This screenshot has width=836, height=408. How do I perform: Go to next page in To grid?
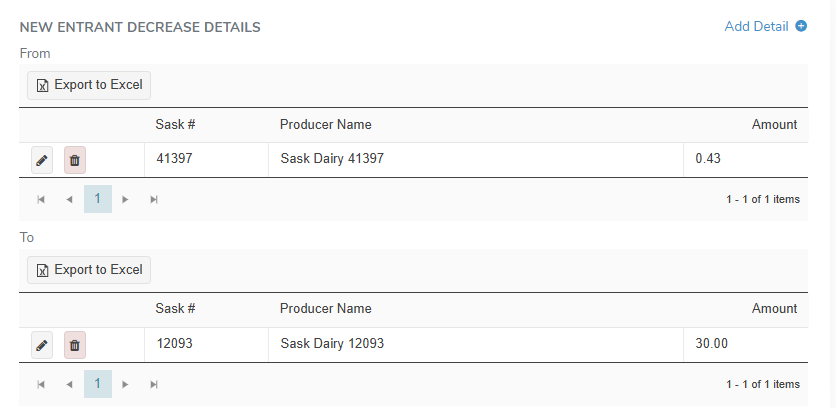tap(125, 384)
